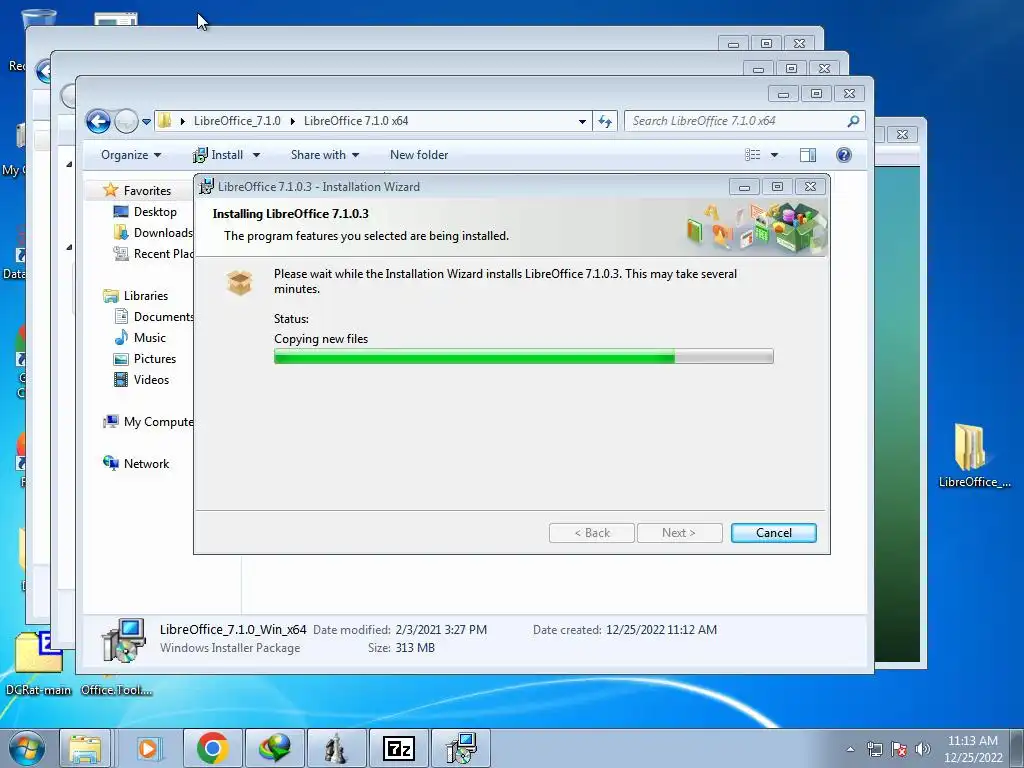The height and width of the screenshot is (768, 1024).
Task: Click the Action Center flag tray icon
Action: [899, 749]
